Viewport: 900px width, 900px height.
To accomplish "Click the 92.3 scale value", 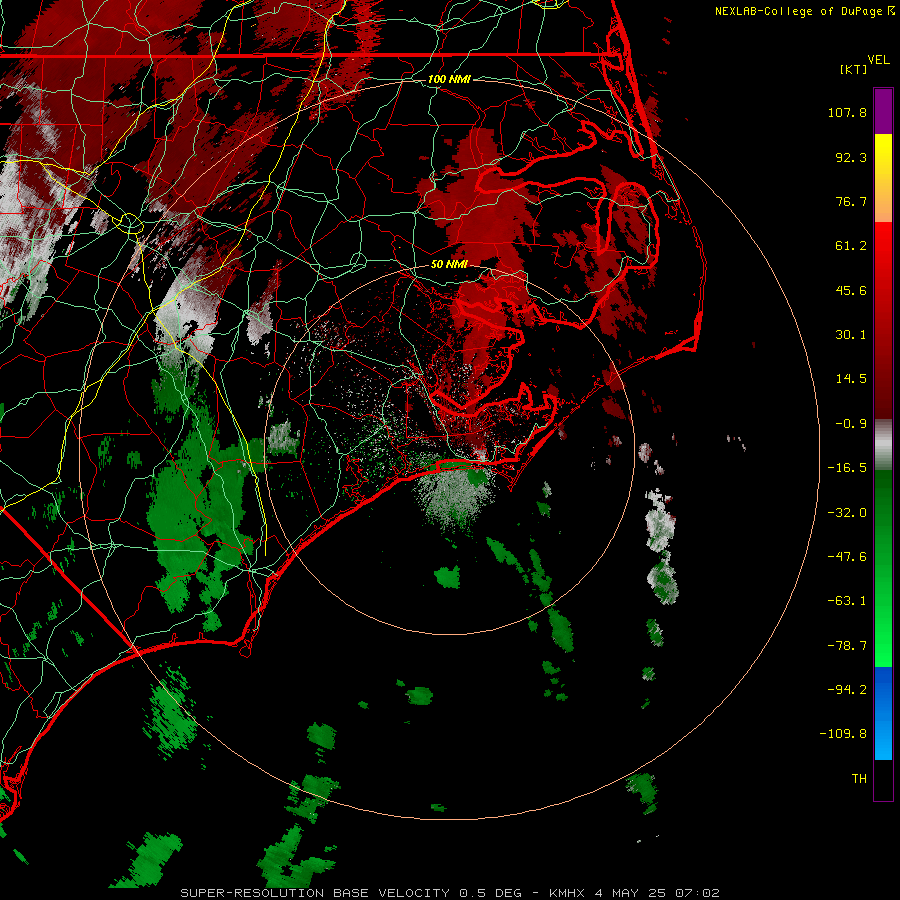I will click(x=851, y=157).
